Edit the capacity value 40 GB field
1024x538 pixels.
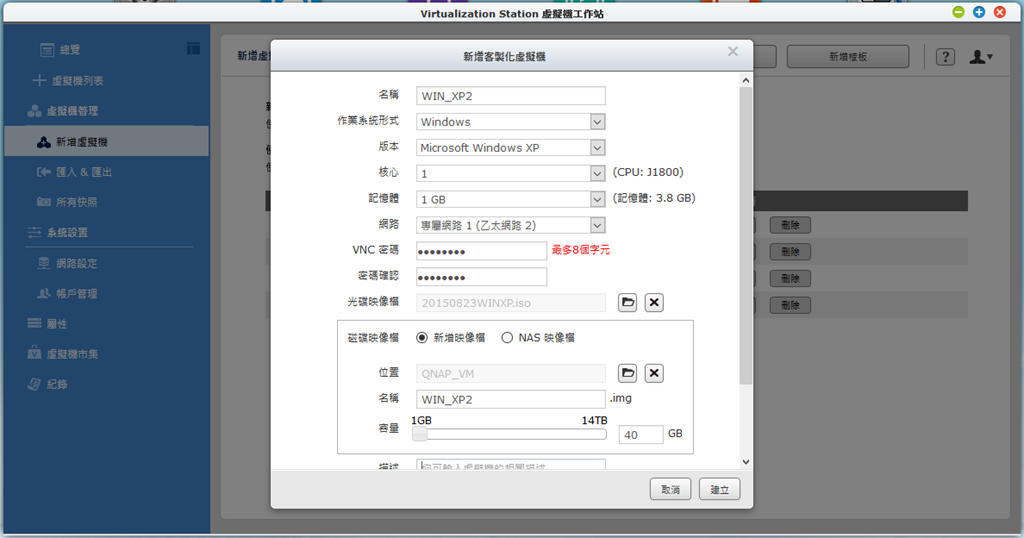(x=641, y=434)
